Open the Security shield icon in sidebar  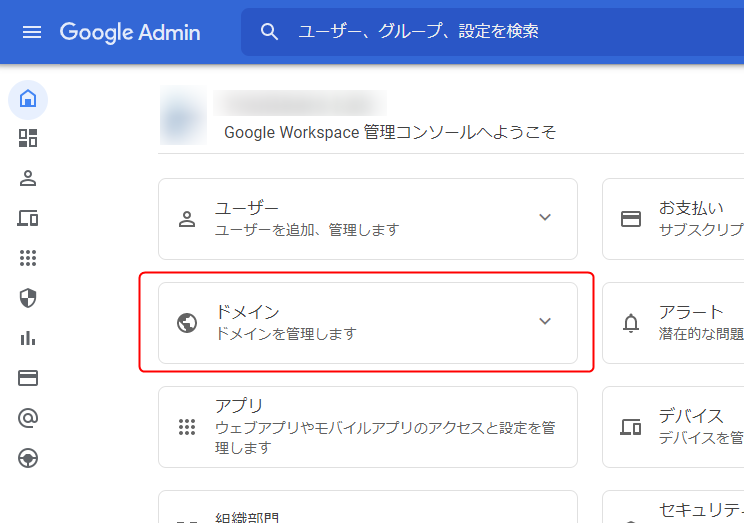(x=28, y=298)
